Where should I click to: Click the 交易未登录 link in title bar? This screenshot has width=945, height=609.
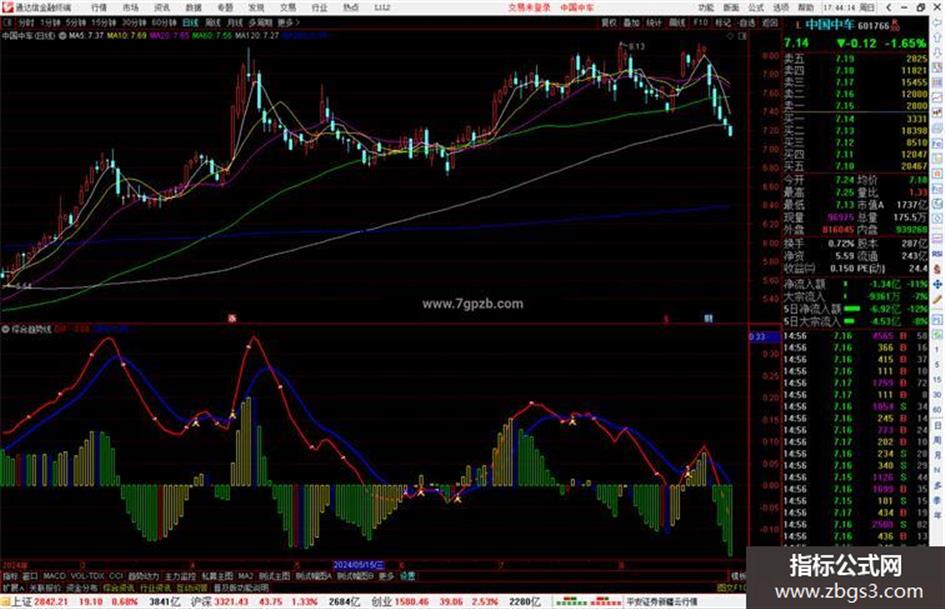[529, 7]
